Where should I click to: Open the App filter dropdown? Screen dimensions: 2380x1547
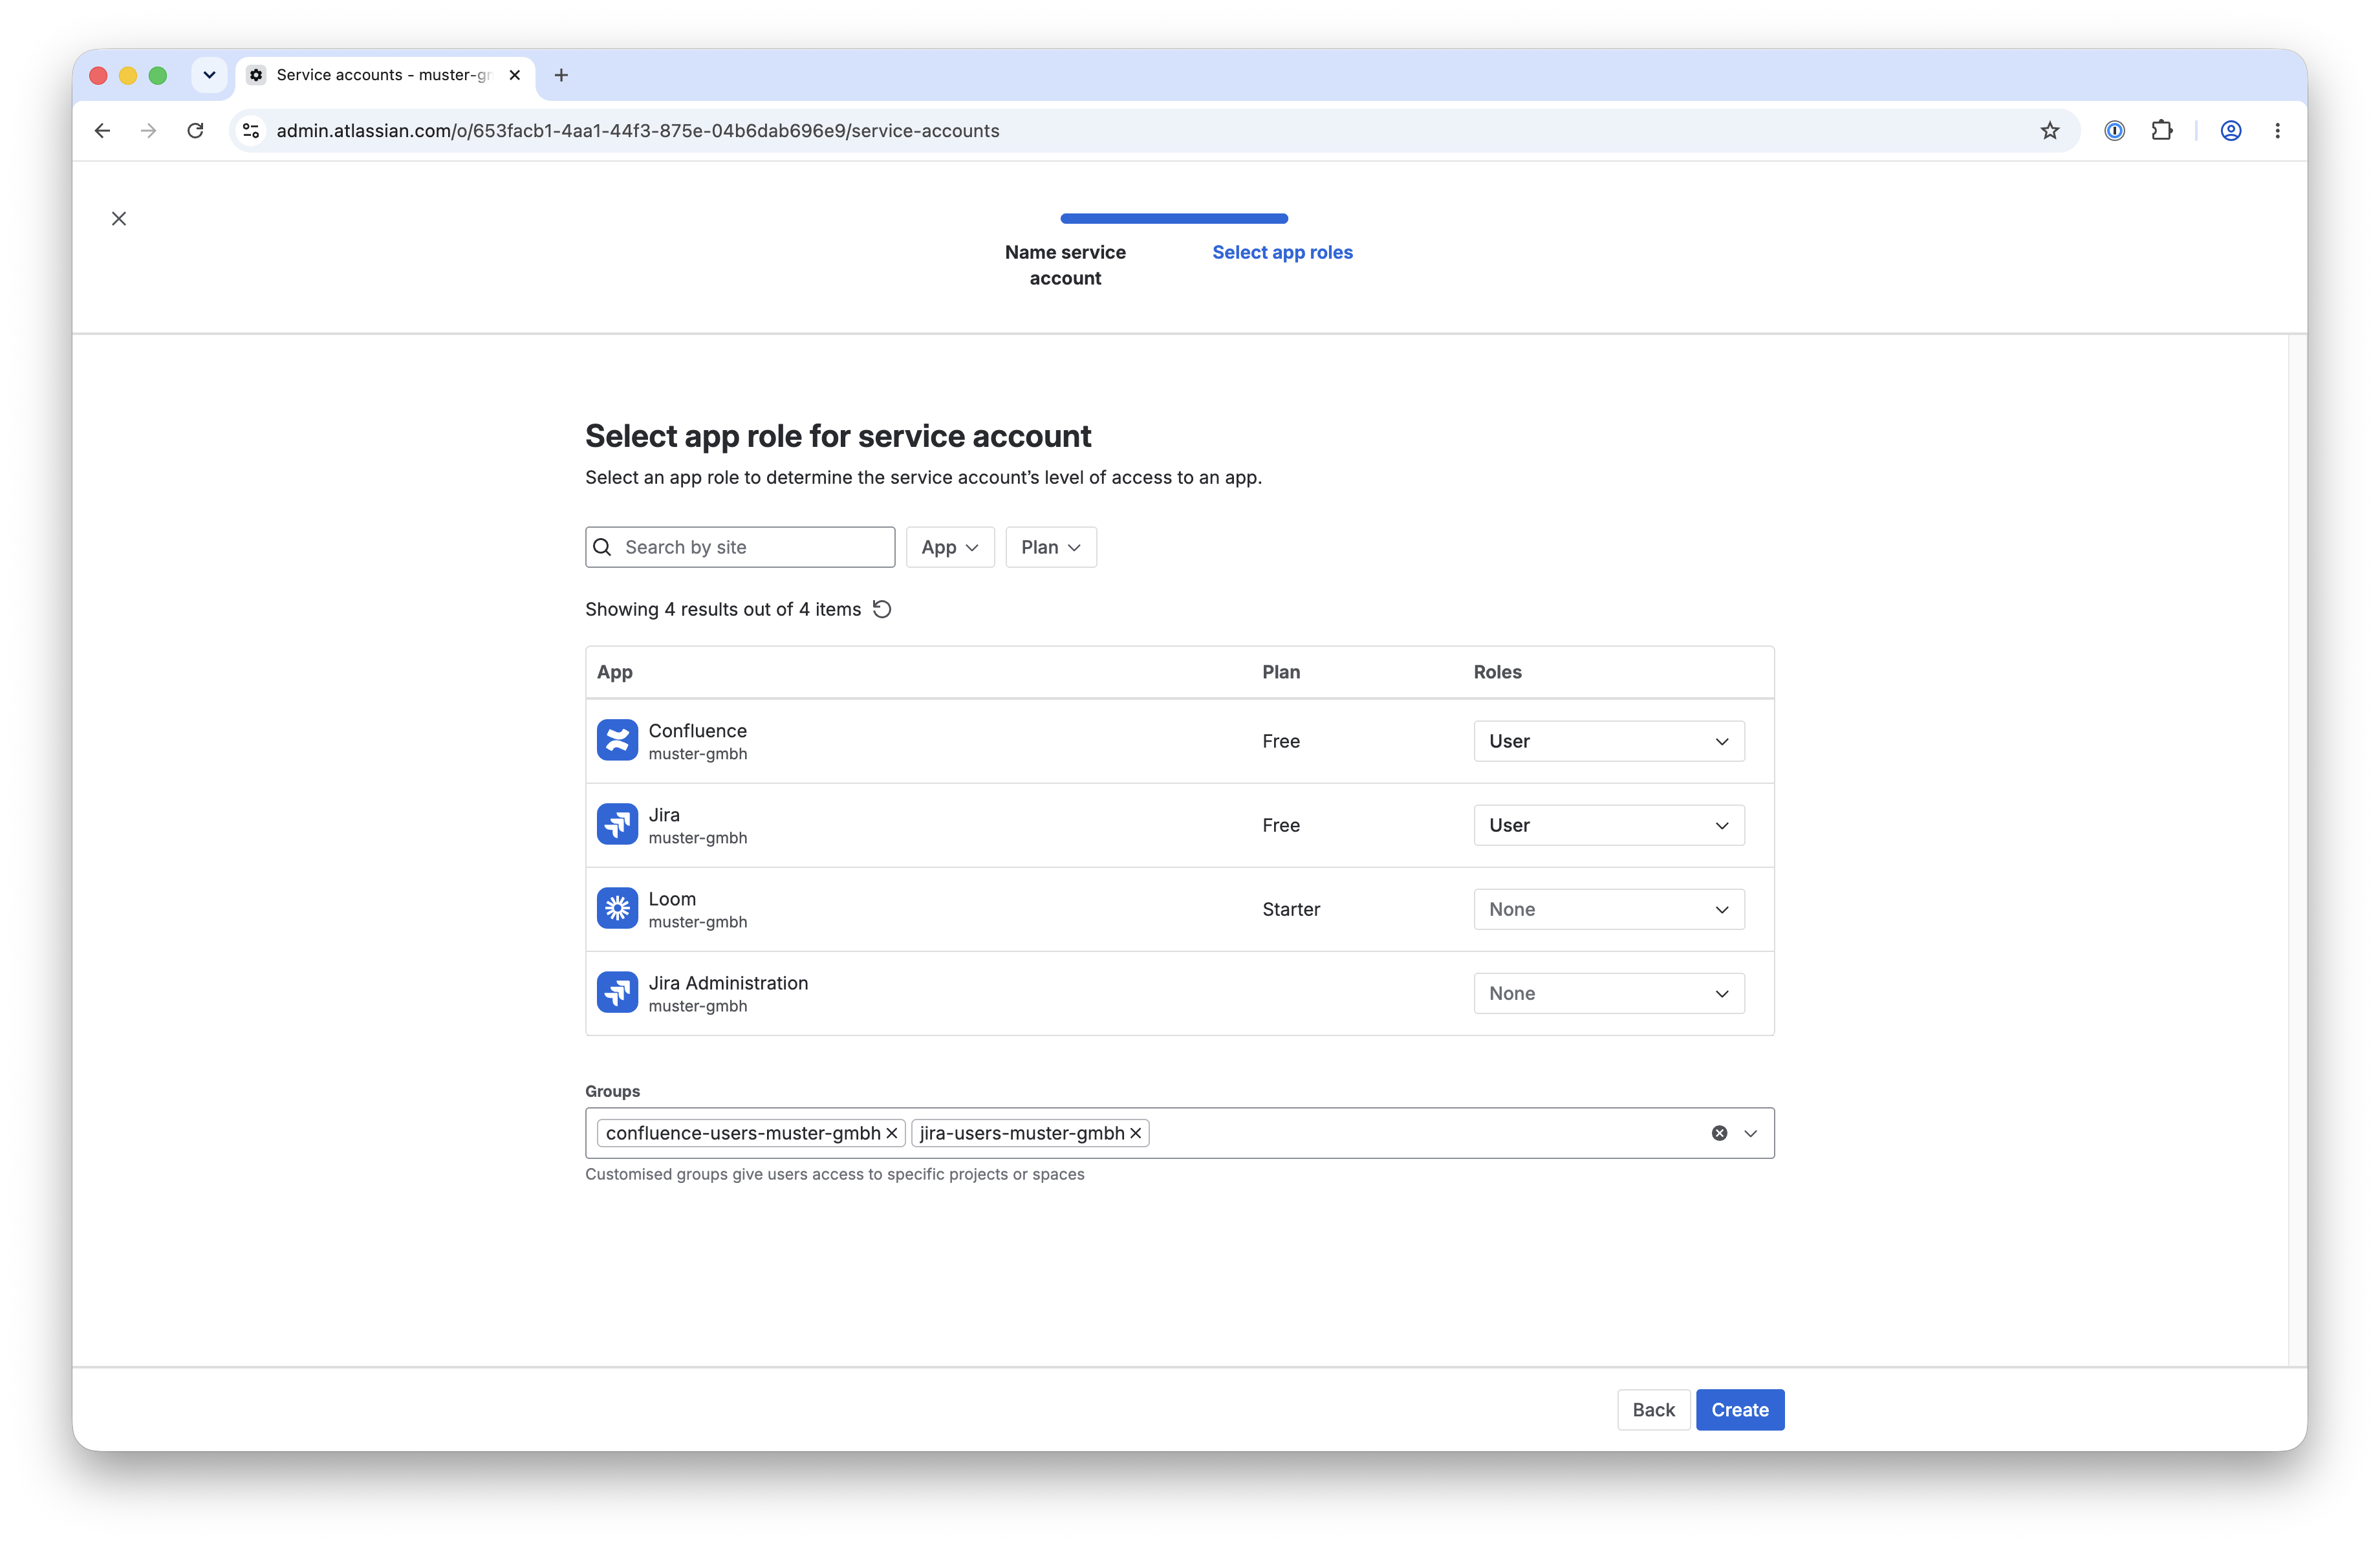pyautogui.click(x=950, y=547)
